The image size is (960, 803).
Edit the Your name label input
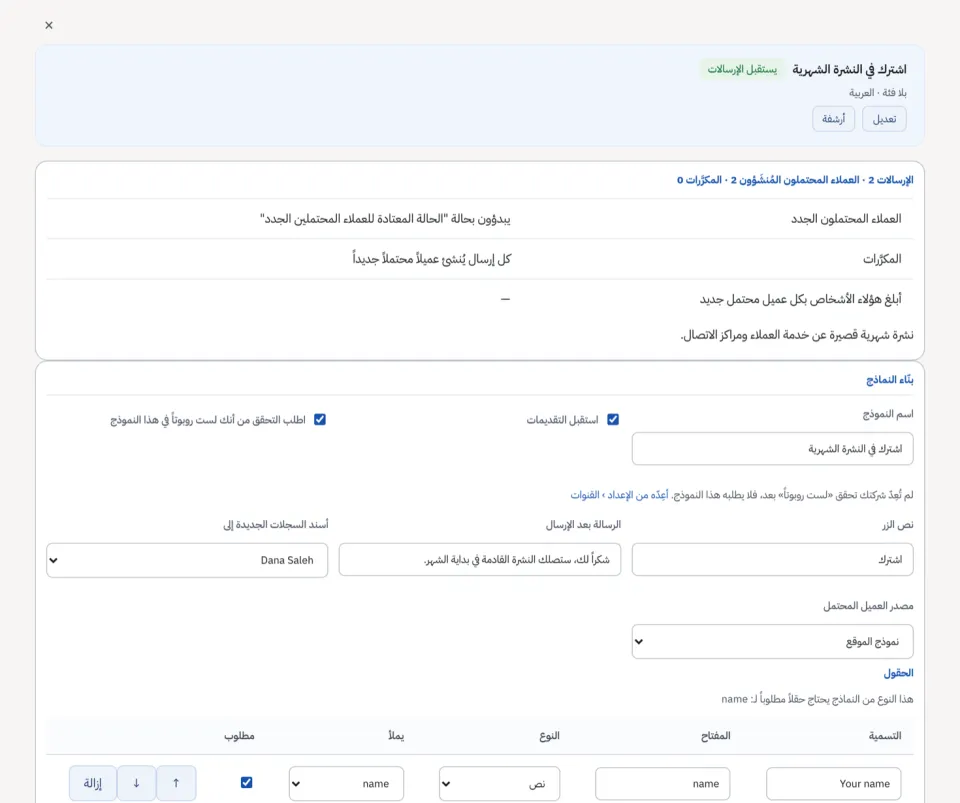[833, 783]
